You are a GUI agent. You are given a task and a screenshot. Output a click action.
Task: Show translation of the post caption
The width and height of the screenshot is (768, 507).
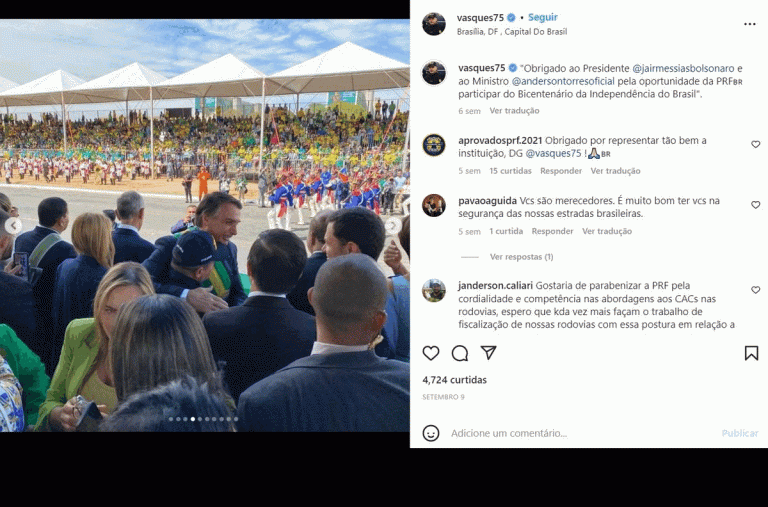[514, 111]
